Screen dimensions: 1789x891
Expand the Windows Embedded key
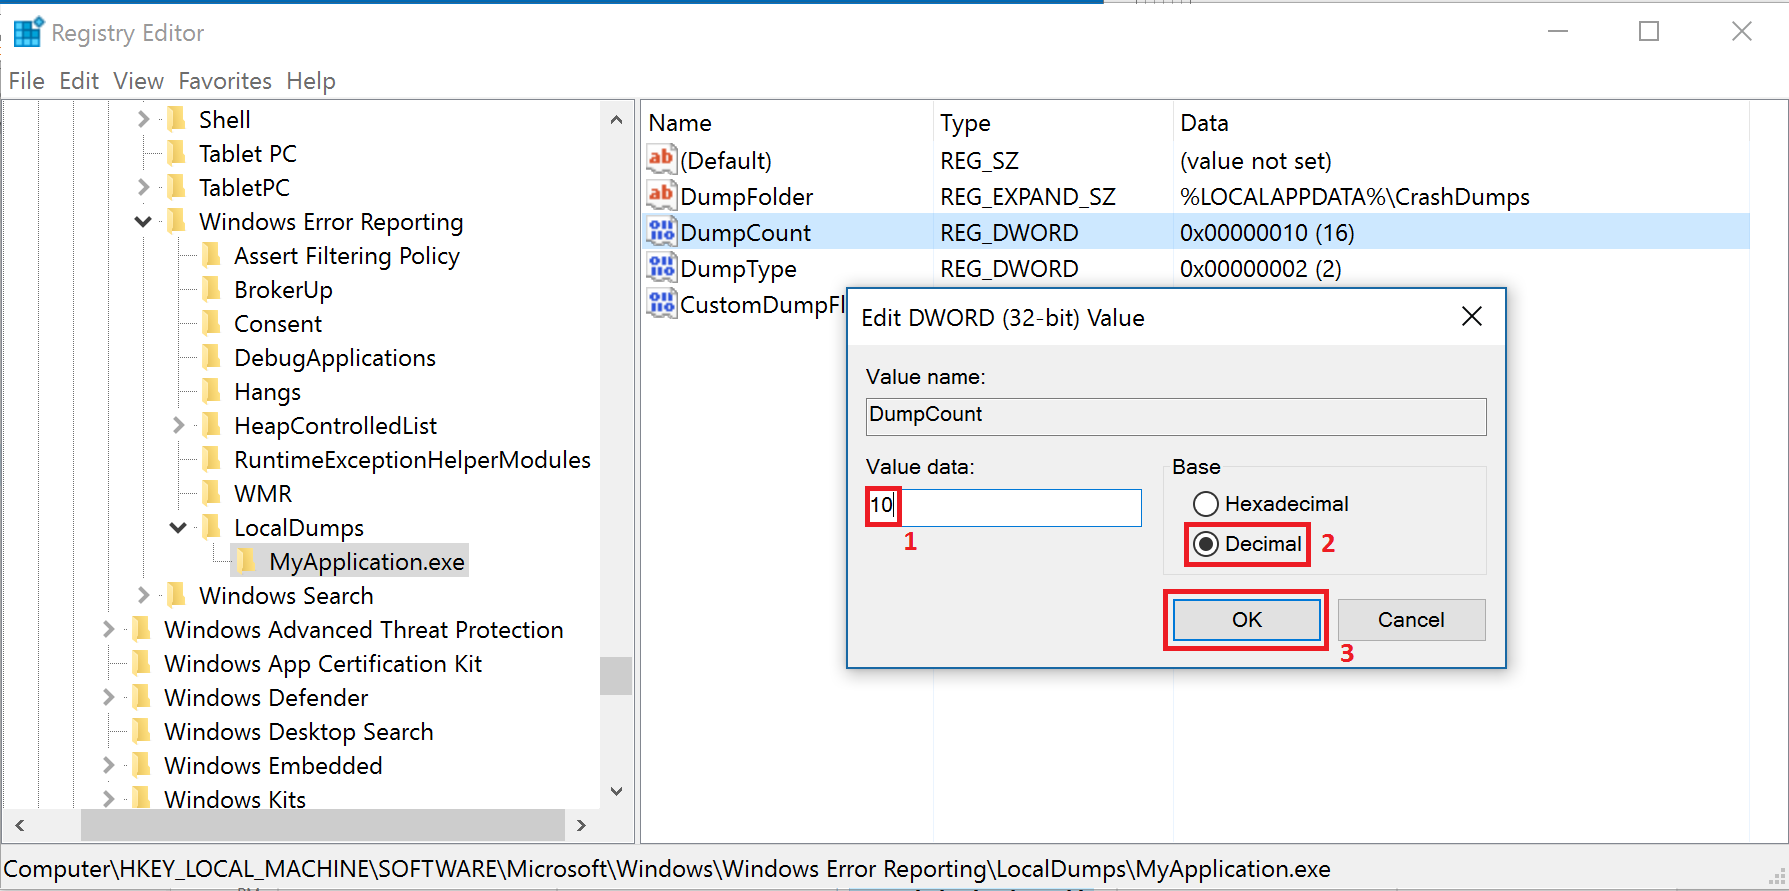[x=108, y=765]
